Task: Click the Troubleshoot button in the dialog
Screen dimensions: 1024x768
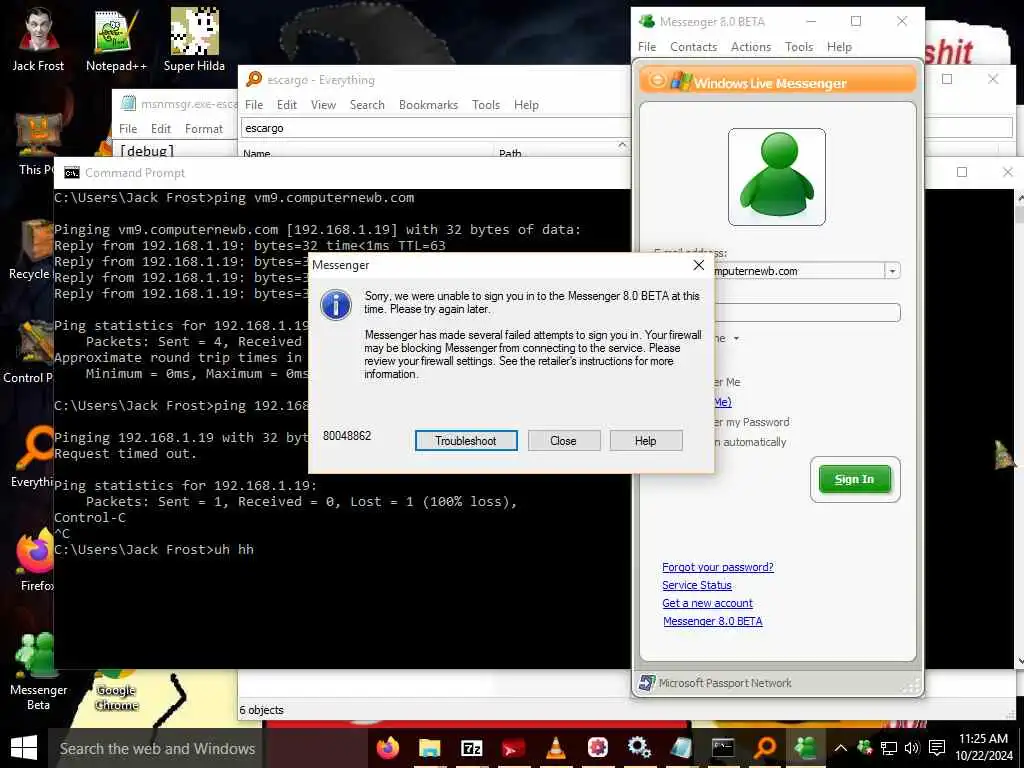Action: pos(466,441)
